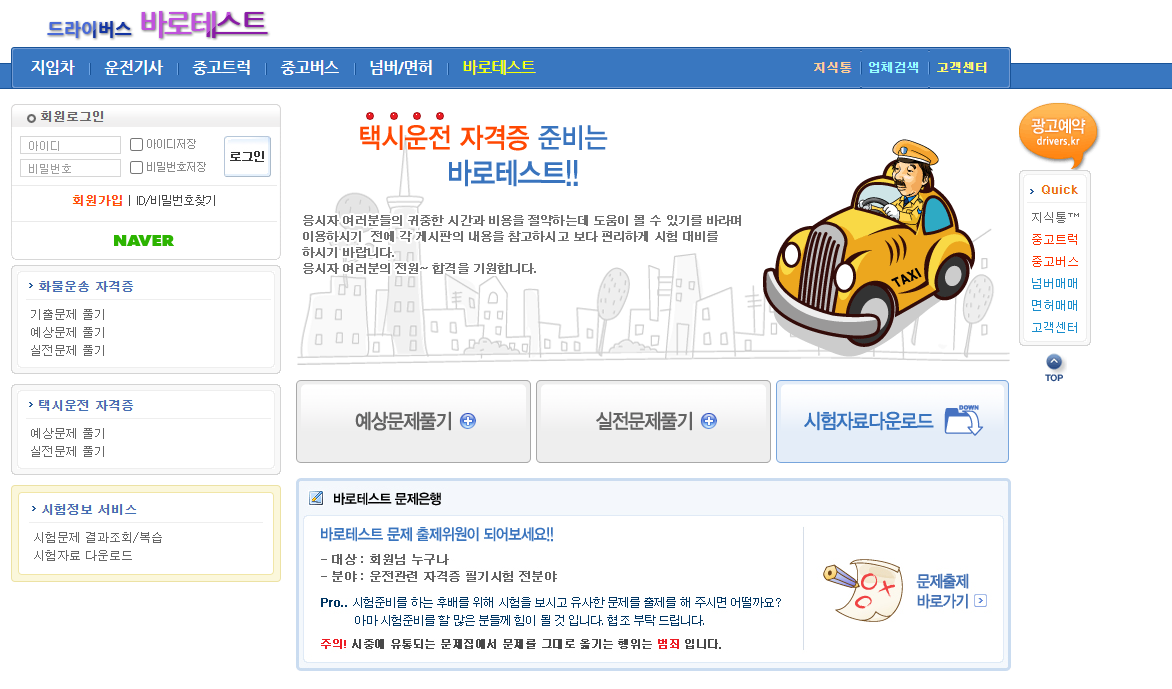Screen dimensions: 1172x689
Task: Click the large 실전문제풀기 button
Action: [653, 421]
